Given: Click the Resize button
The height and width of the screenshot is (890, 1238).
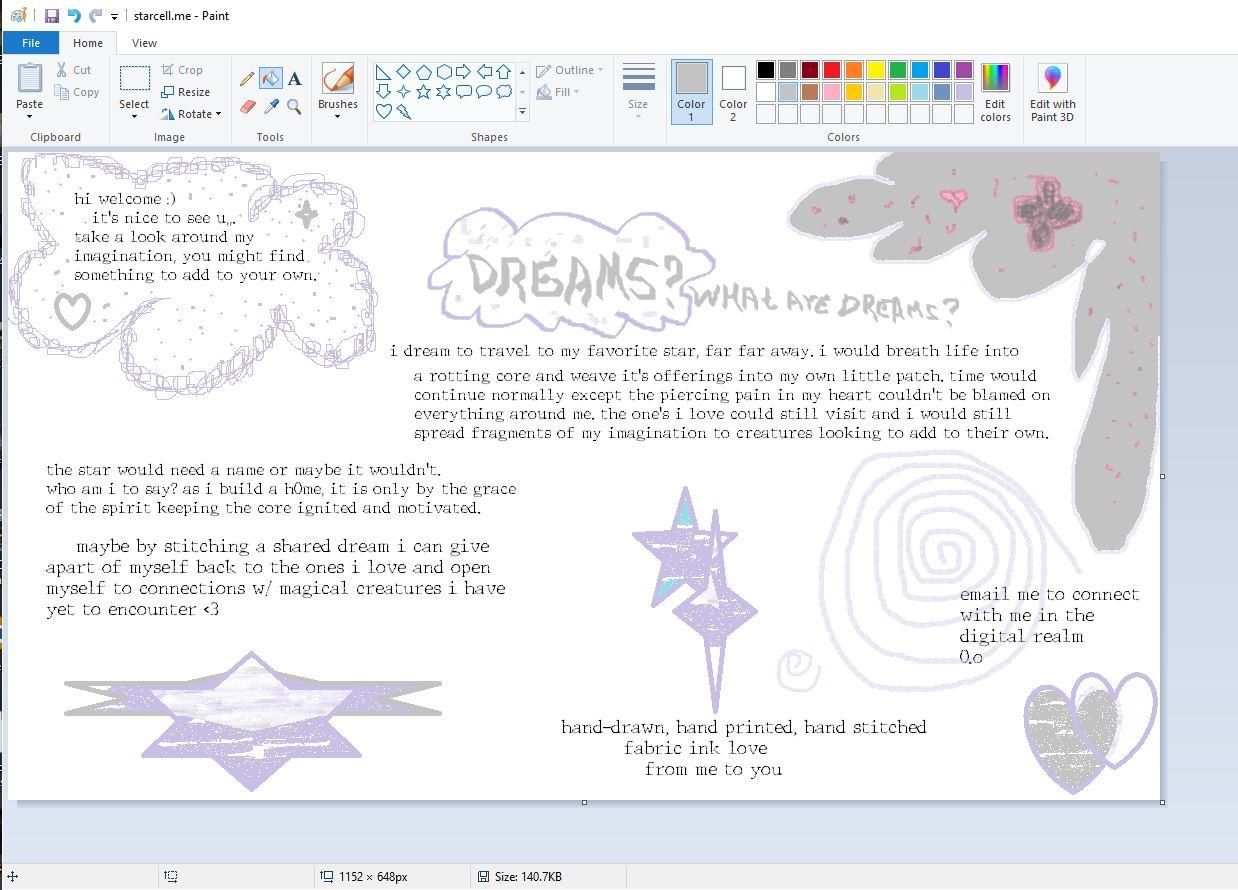Looking at the screenshot, I should click(x=186, y=92).
